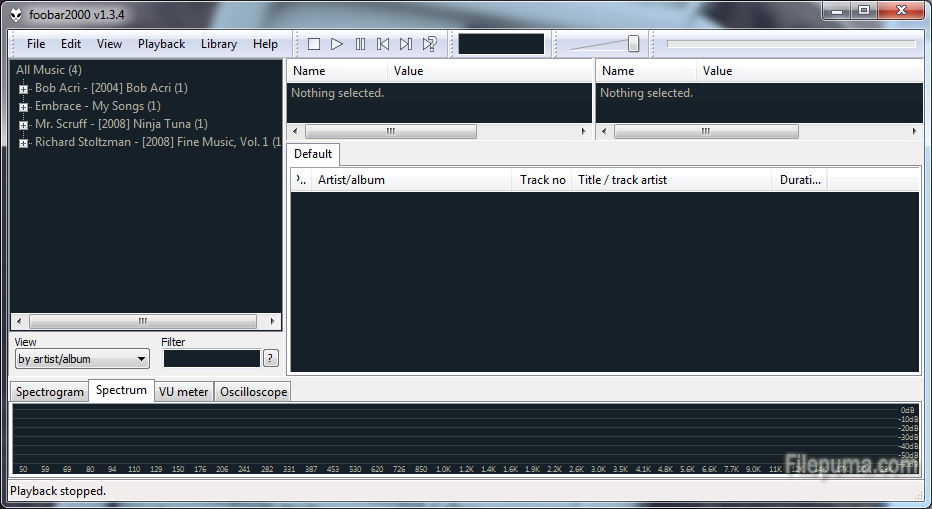Click the Pause playback button

[x=360, y=44]
